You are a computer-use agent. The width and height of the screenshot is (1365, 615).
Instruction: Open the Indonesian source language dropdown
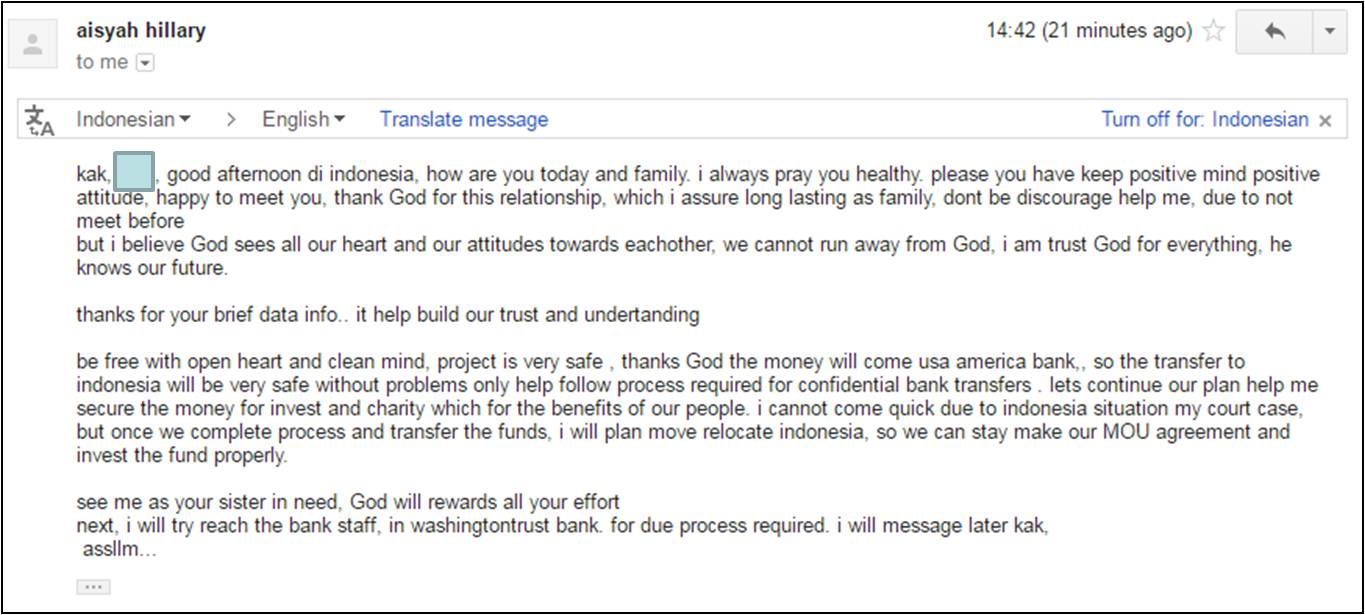[x=133, y=120]
